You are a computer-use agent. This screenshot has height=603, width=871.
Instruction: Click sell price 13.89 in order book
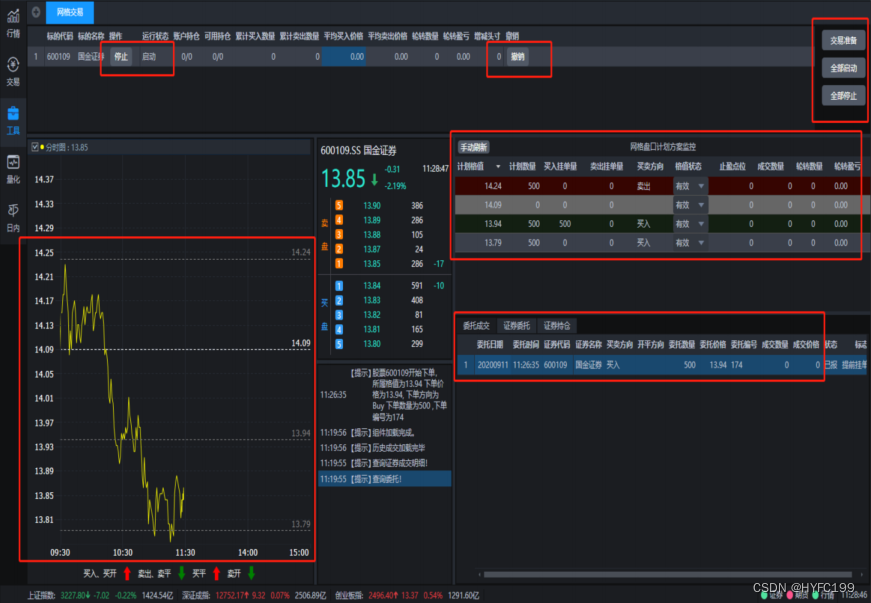372,220
